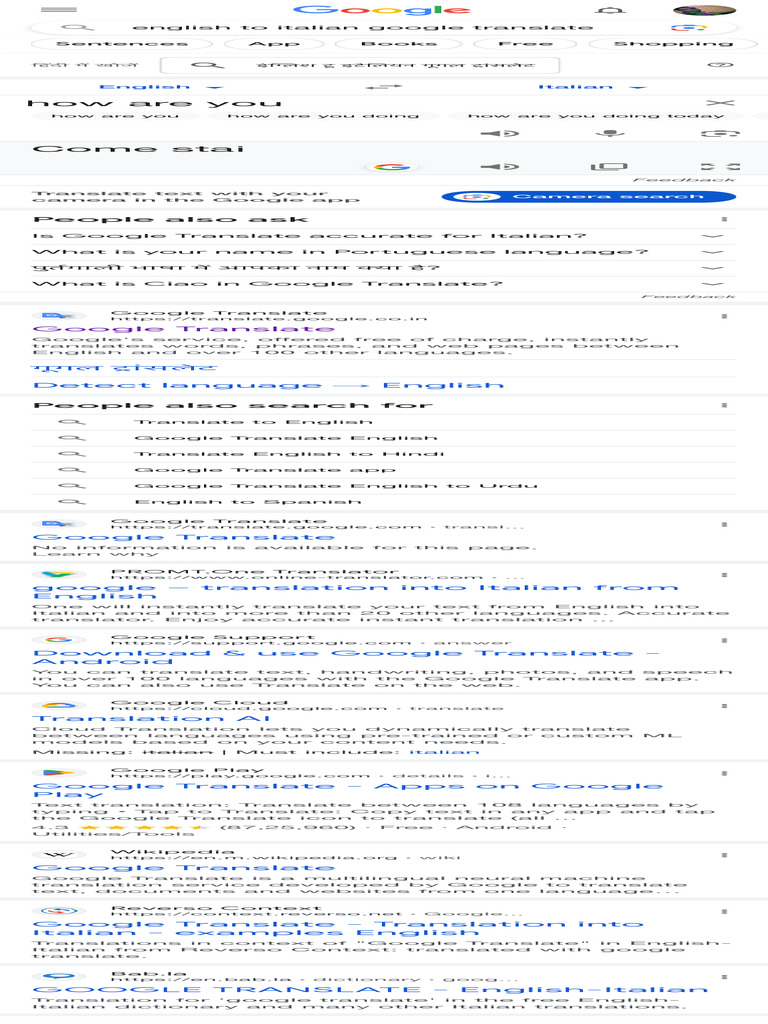768x1024 pixels.
Task: Choose the how are you doing suggestion chip
Action: coord(323,116)
